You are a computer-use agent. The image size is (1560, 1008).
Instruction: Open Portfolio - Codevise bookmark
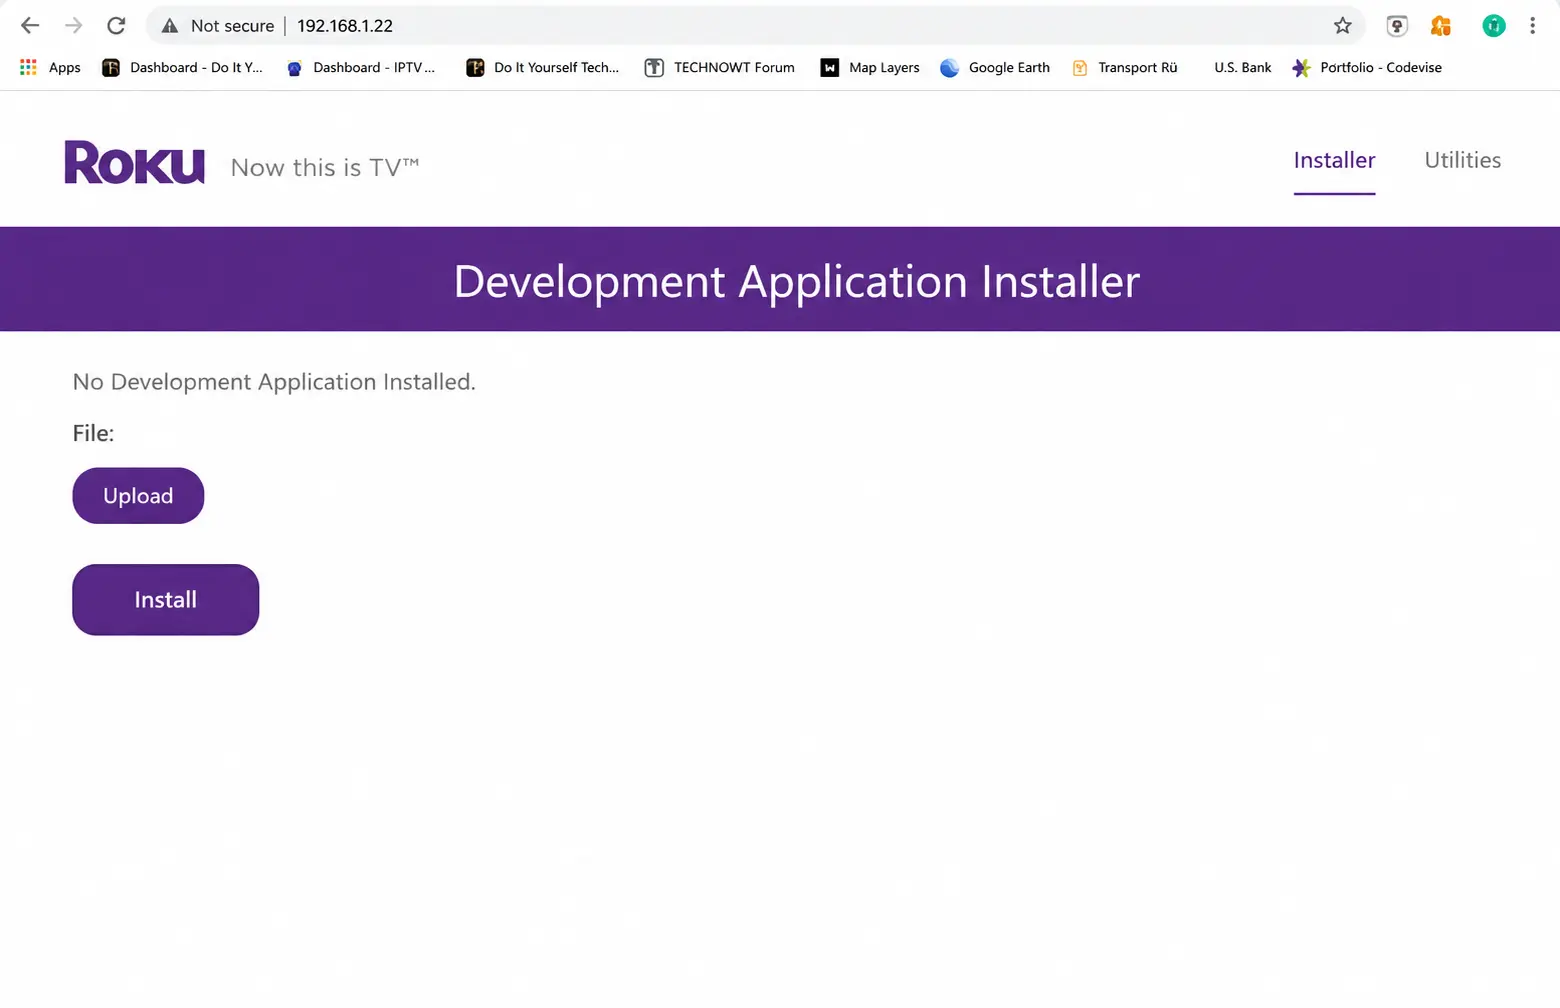pyautogui.click(x=1367, y=67)
